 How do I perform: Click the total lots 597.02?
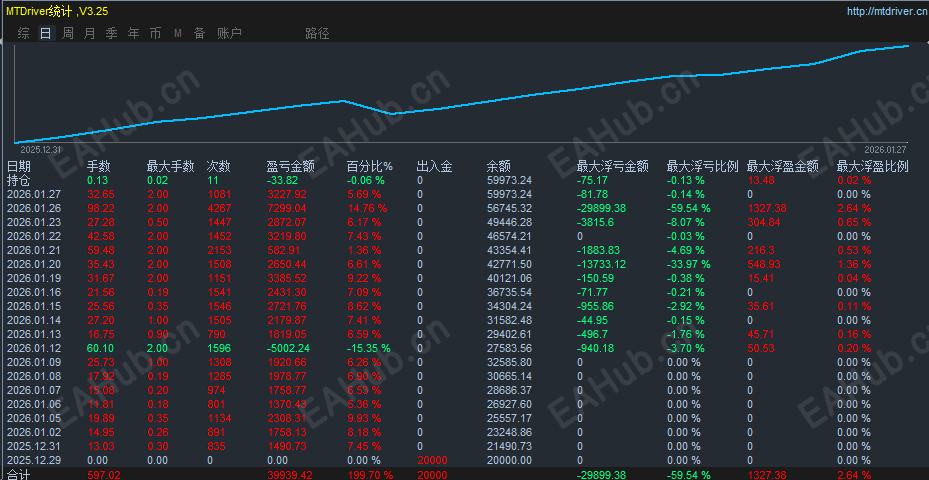point(102,475)
